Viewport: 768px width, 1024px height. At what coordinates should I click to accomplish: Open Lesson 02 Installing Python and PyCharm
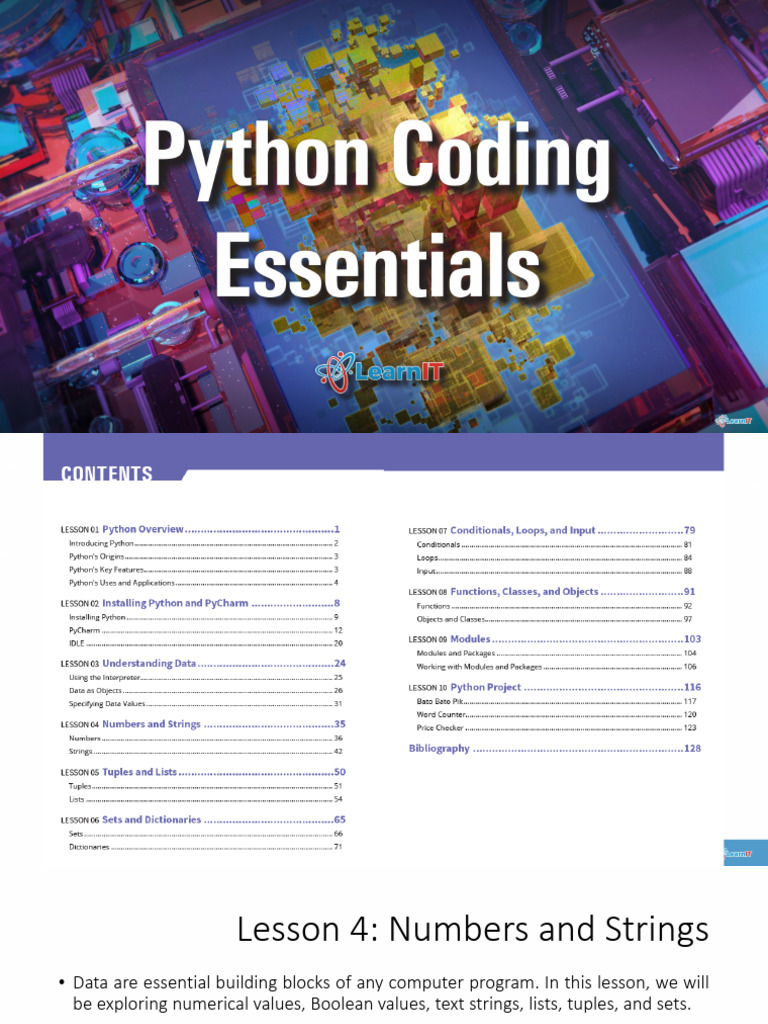(x=200, y=603)
